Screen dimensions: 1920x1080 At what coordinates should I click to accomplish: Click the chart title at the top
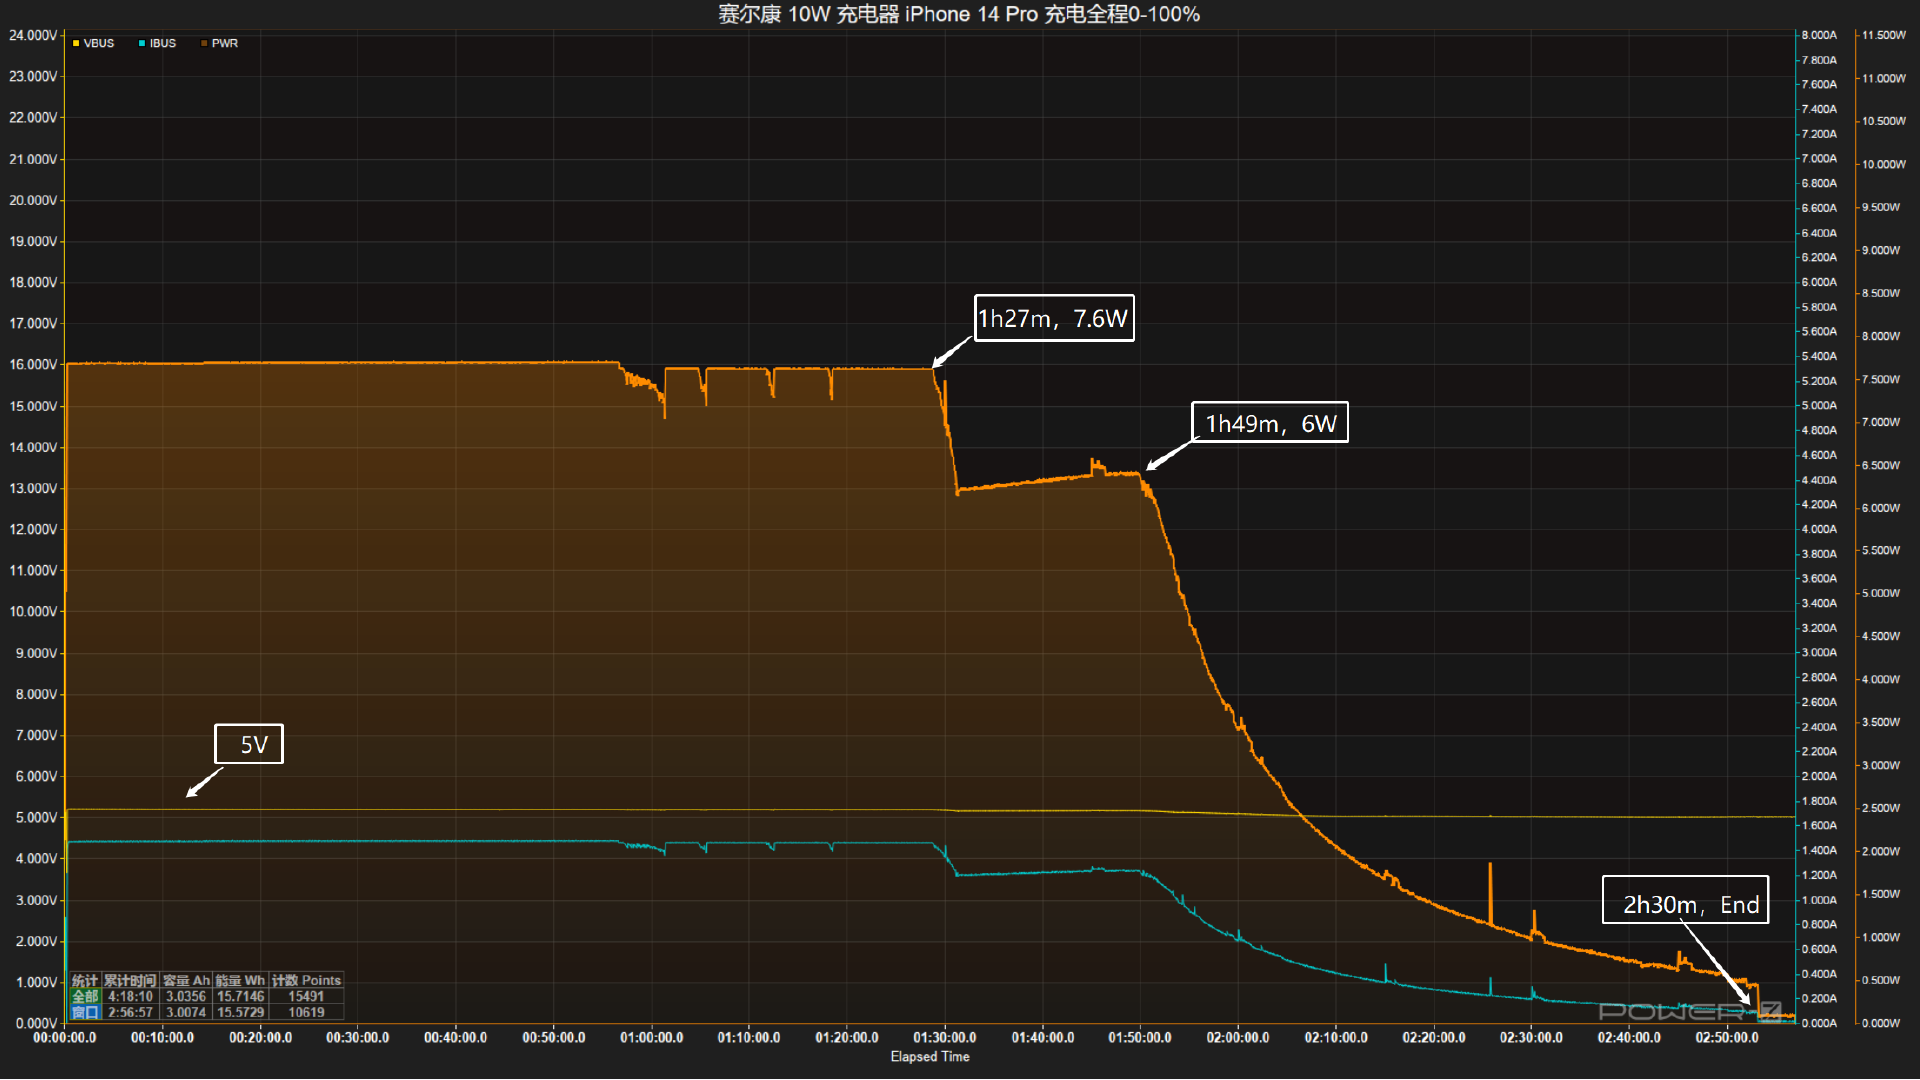click(958, 14)
